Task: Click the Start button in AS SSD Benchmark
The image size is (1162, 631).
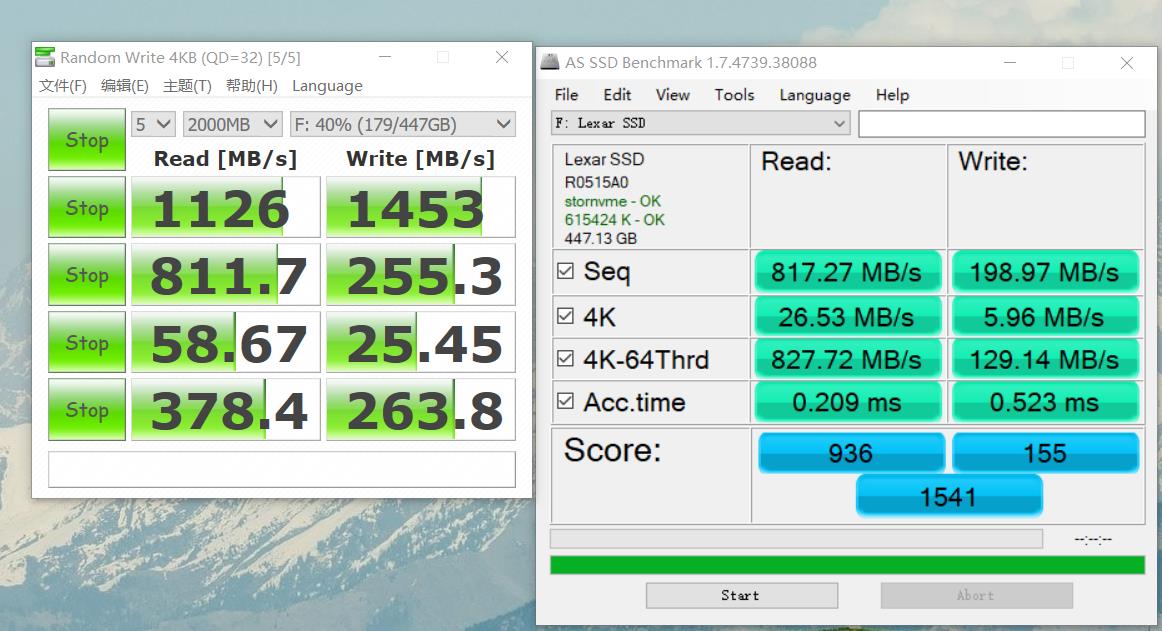Action: tap(742, 595)
